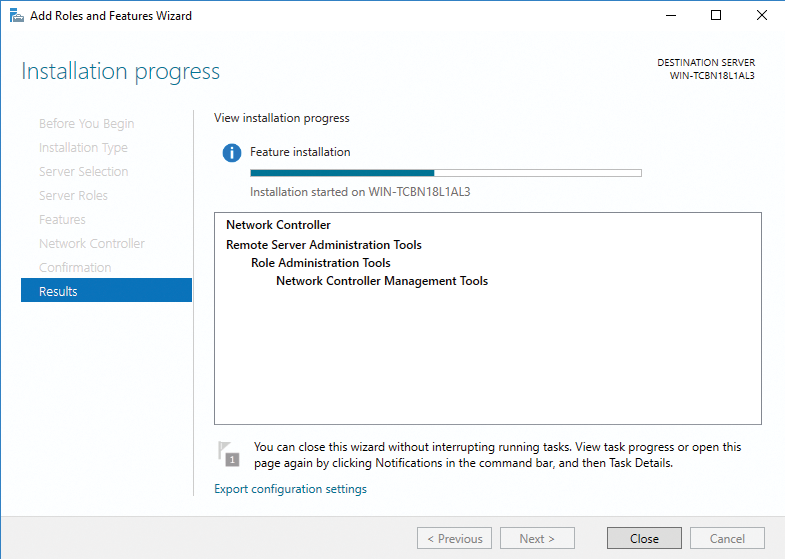Switch to the Server Roles step

point(73,196)
